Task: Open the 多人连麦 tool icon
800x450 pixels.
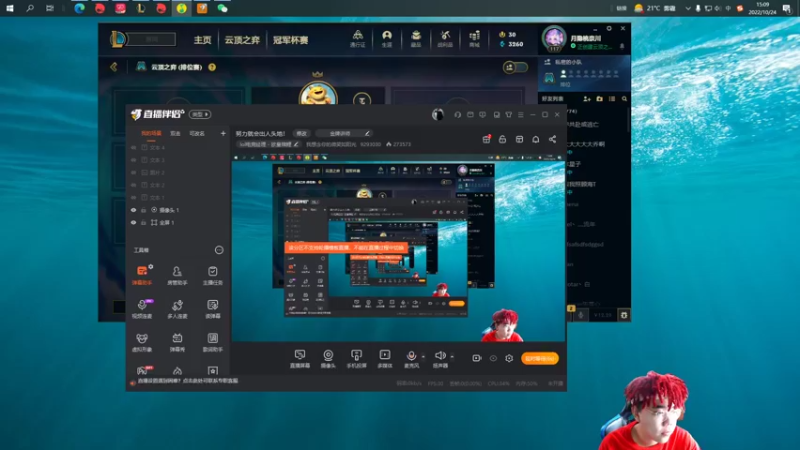Action: (177, 308)
